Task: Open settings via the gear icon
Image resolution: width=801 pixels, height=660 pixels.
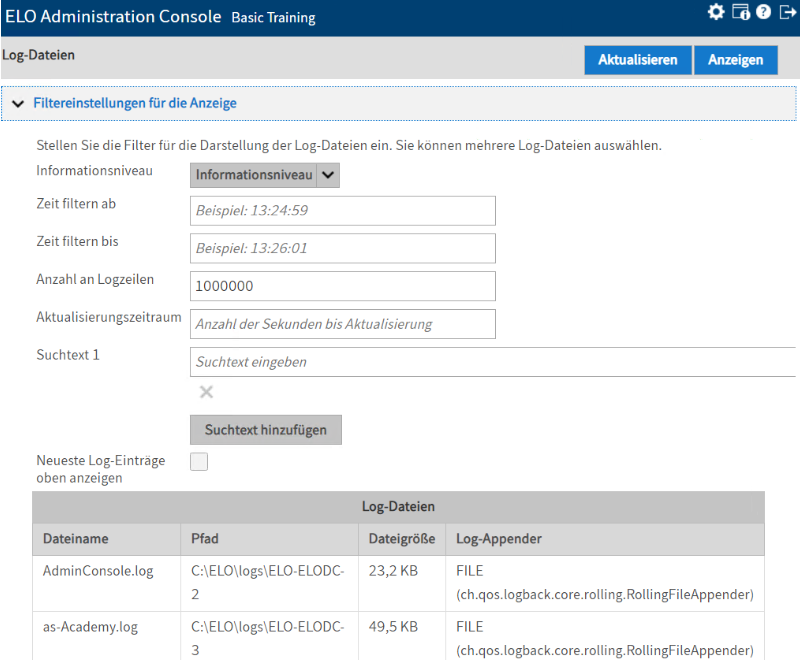Action: click(715, 12)
